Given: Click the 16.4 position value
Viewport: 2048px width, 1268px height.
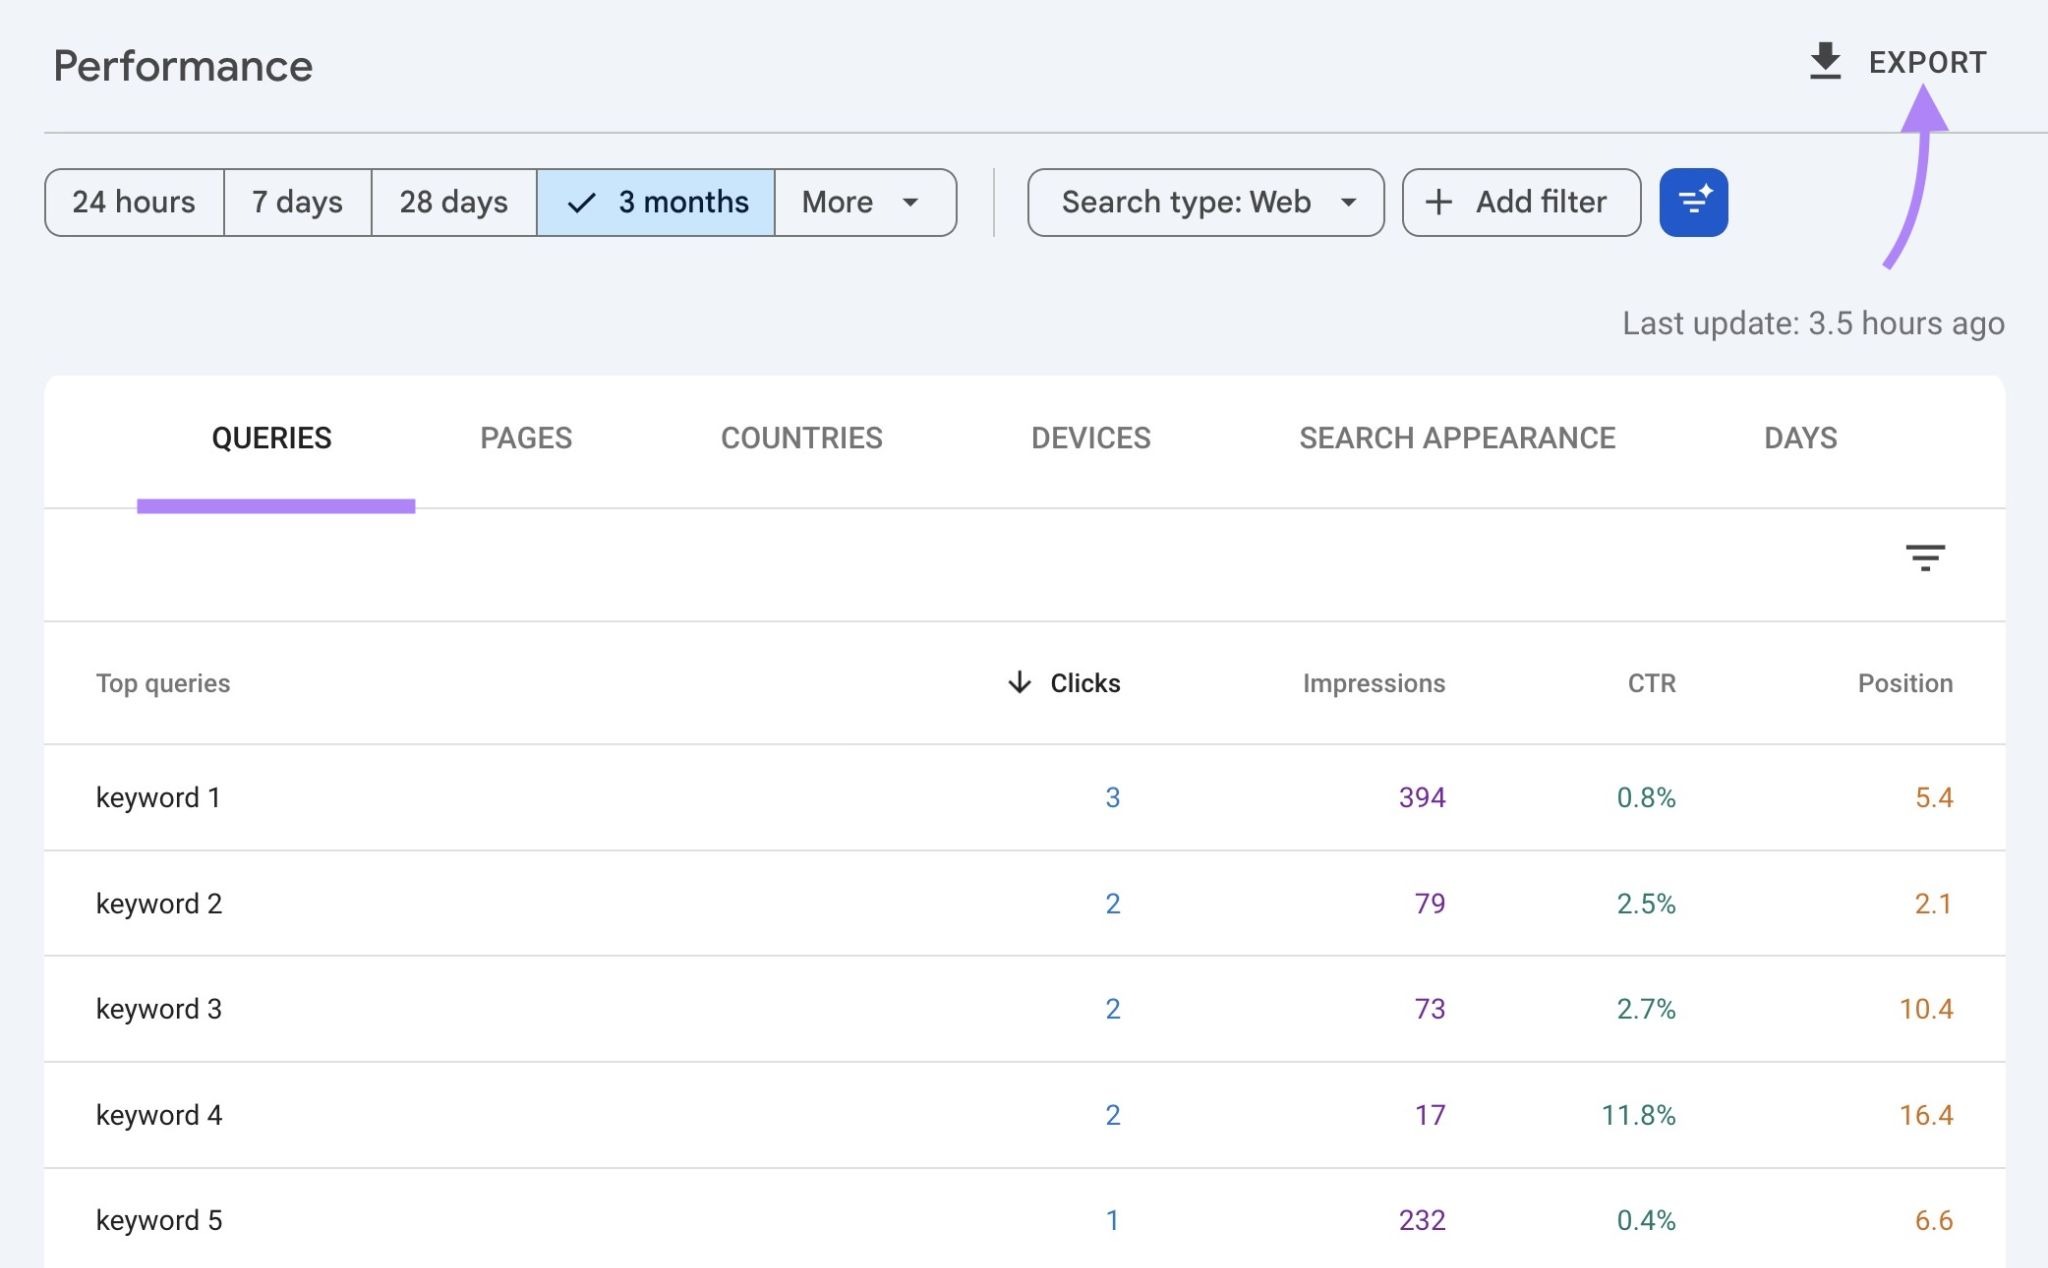Looking at the screenshot, I should pos(1926,1115).
